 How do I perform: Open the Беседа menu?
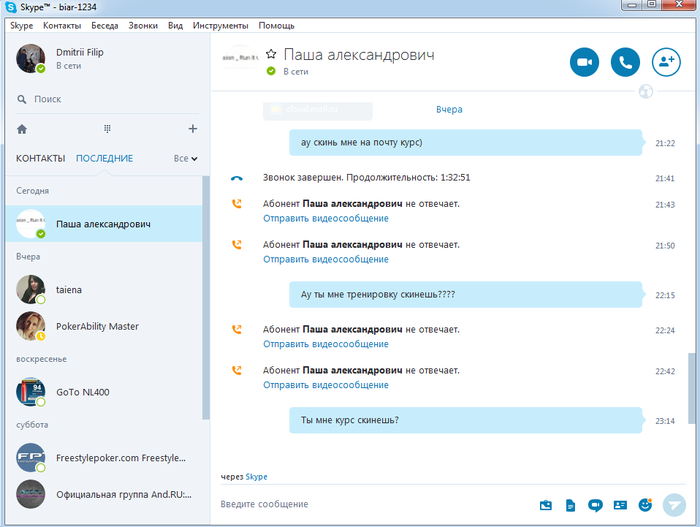pos(105,25)
